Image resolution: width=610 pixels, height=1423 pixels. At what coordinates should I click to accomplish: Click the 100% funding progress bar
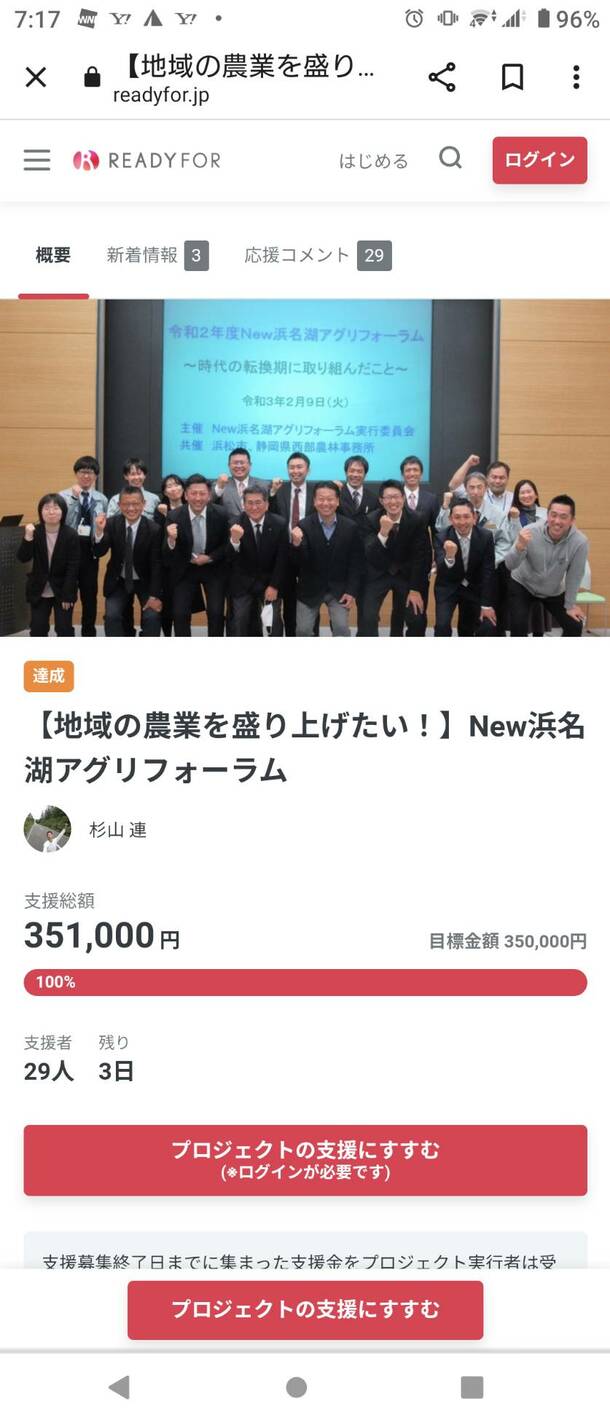[x=305, y=982]
